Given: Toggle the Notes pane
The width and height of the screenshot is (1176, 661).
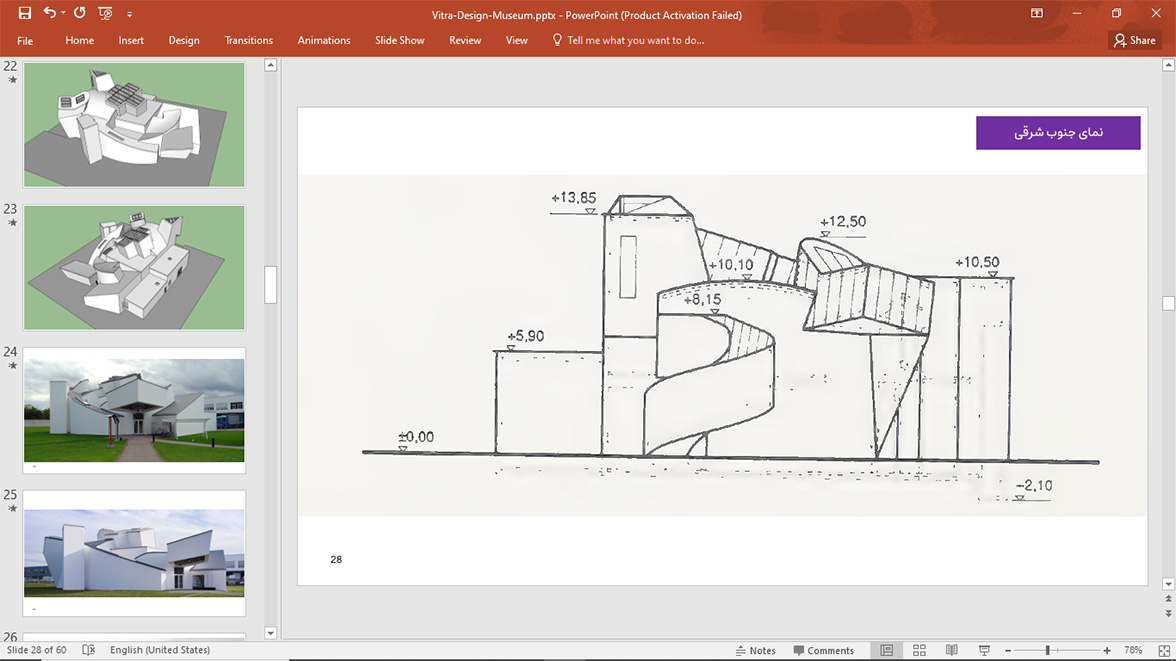Looking at the screenshot, I should click(x=755, y=650).
